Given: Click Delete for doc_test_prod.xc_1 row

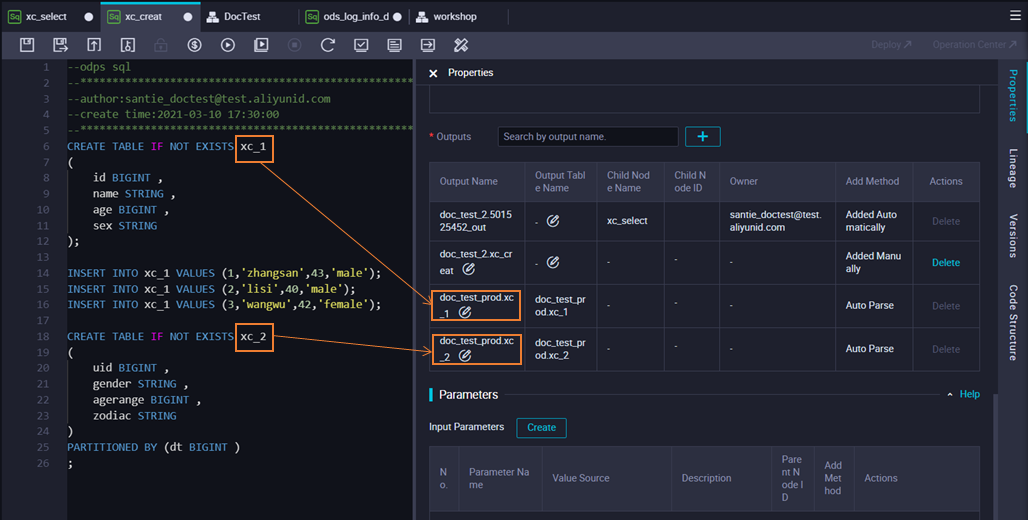Looking at the screenshot, I should 945,306.
